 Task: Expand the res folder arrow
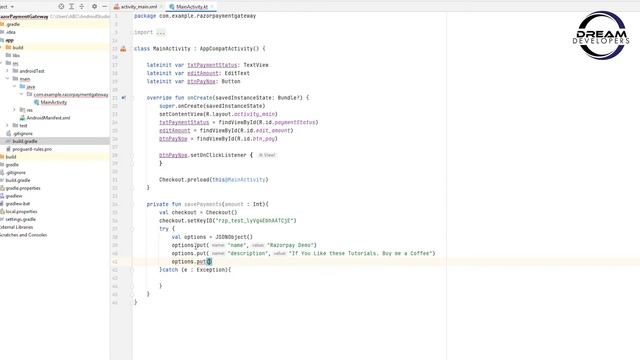click(15, 110)
